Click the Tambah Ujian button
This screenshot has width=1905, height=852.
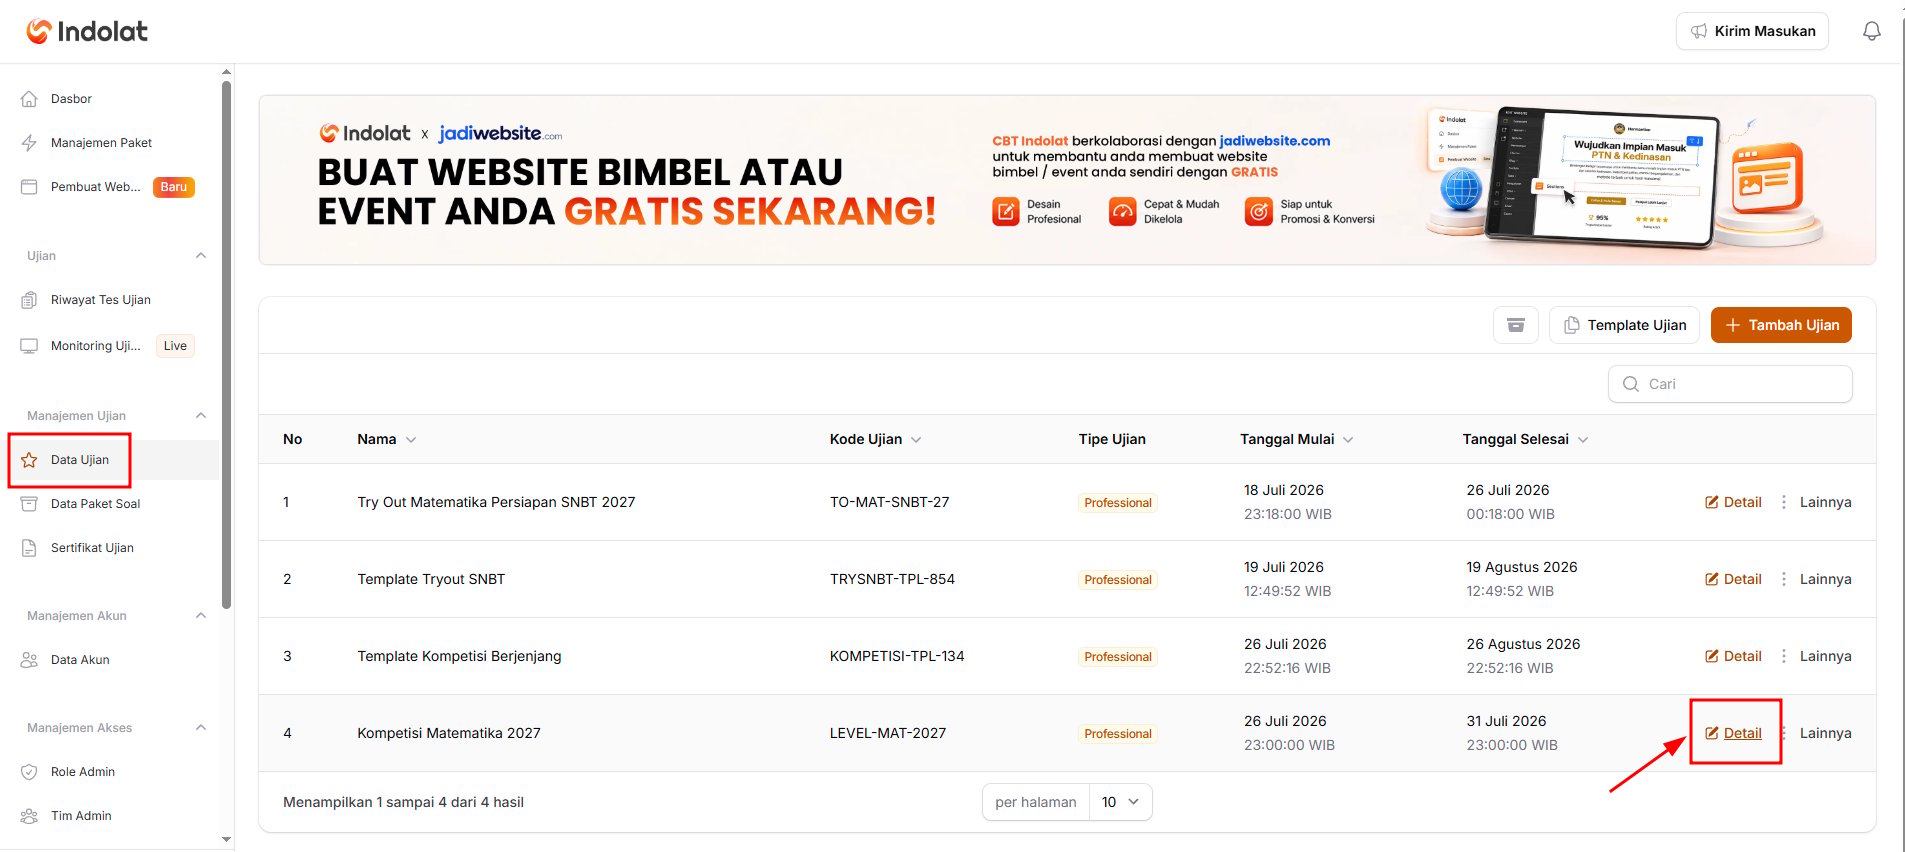tap(1781, 325)
